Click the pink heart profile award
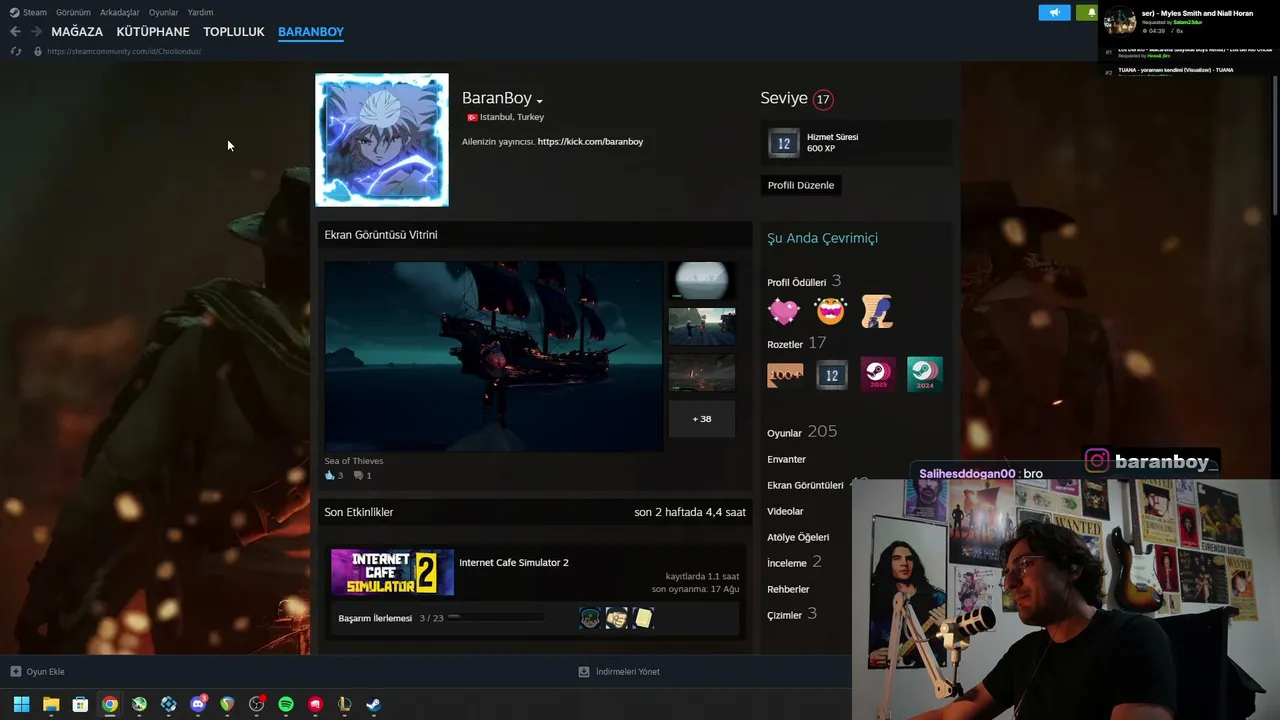The width and height of the screenshot is (1280, 720). (x=784, y=312)
